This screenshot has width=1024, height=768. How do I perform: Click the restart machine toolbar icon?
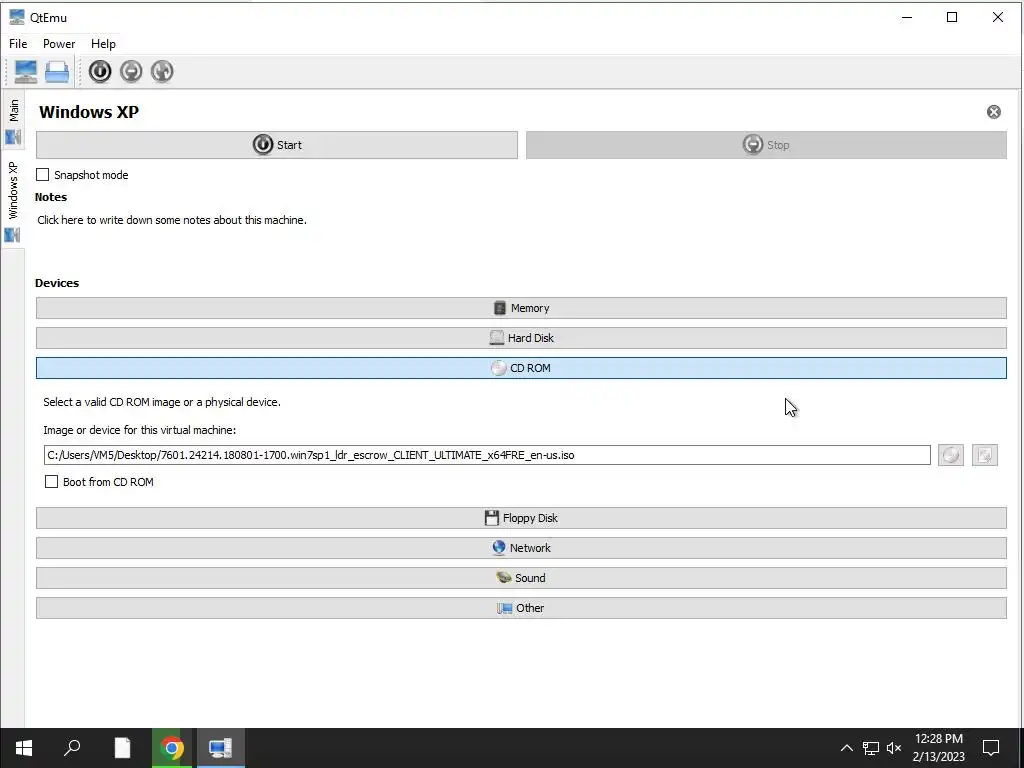[x=162, y=71]
